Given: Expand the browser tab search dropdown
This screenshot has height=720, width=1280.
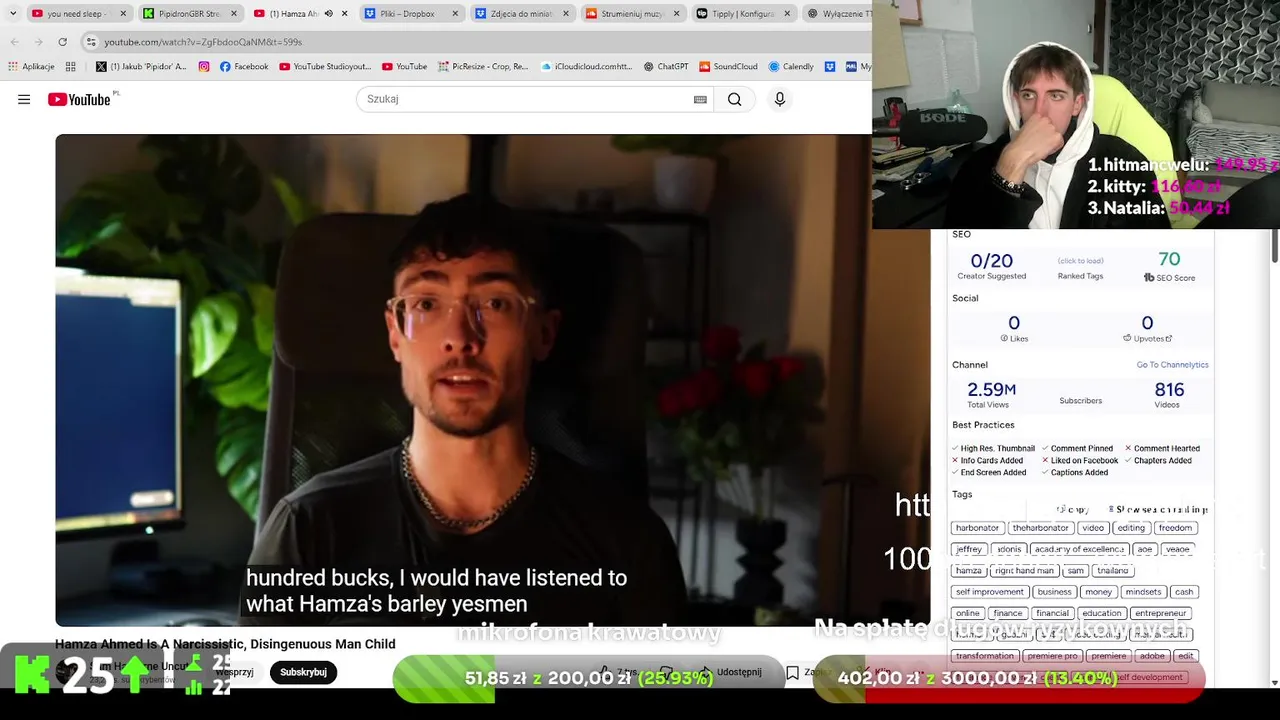Looking at the screenshot, I should coord(12,14).
